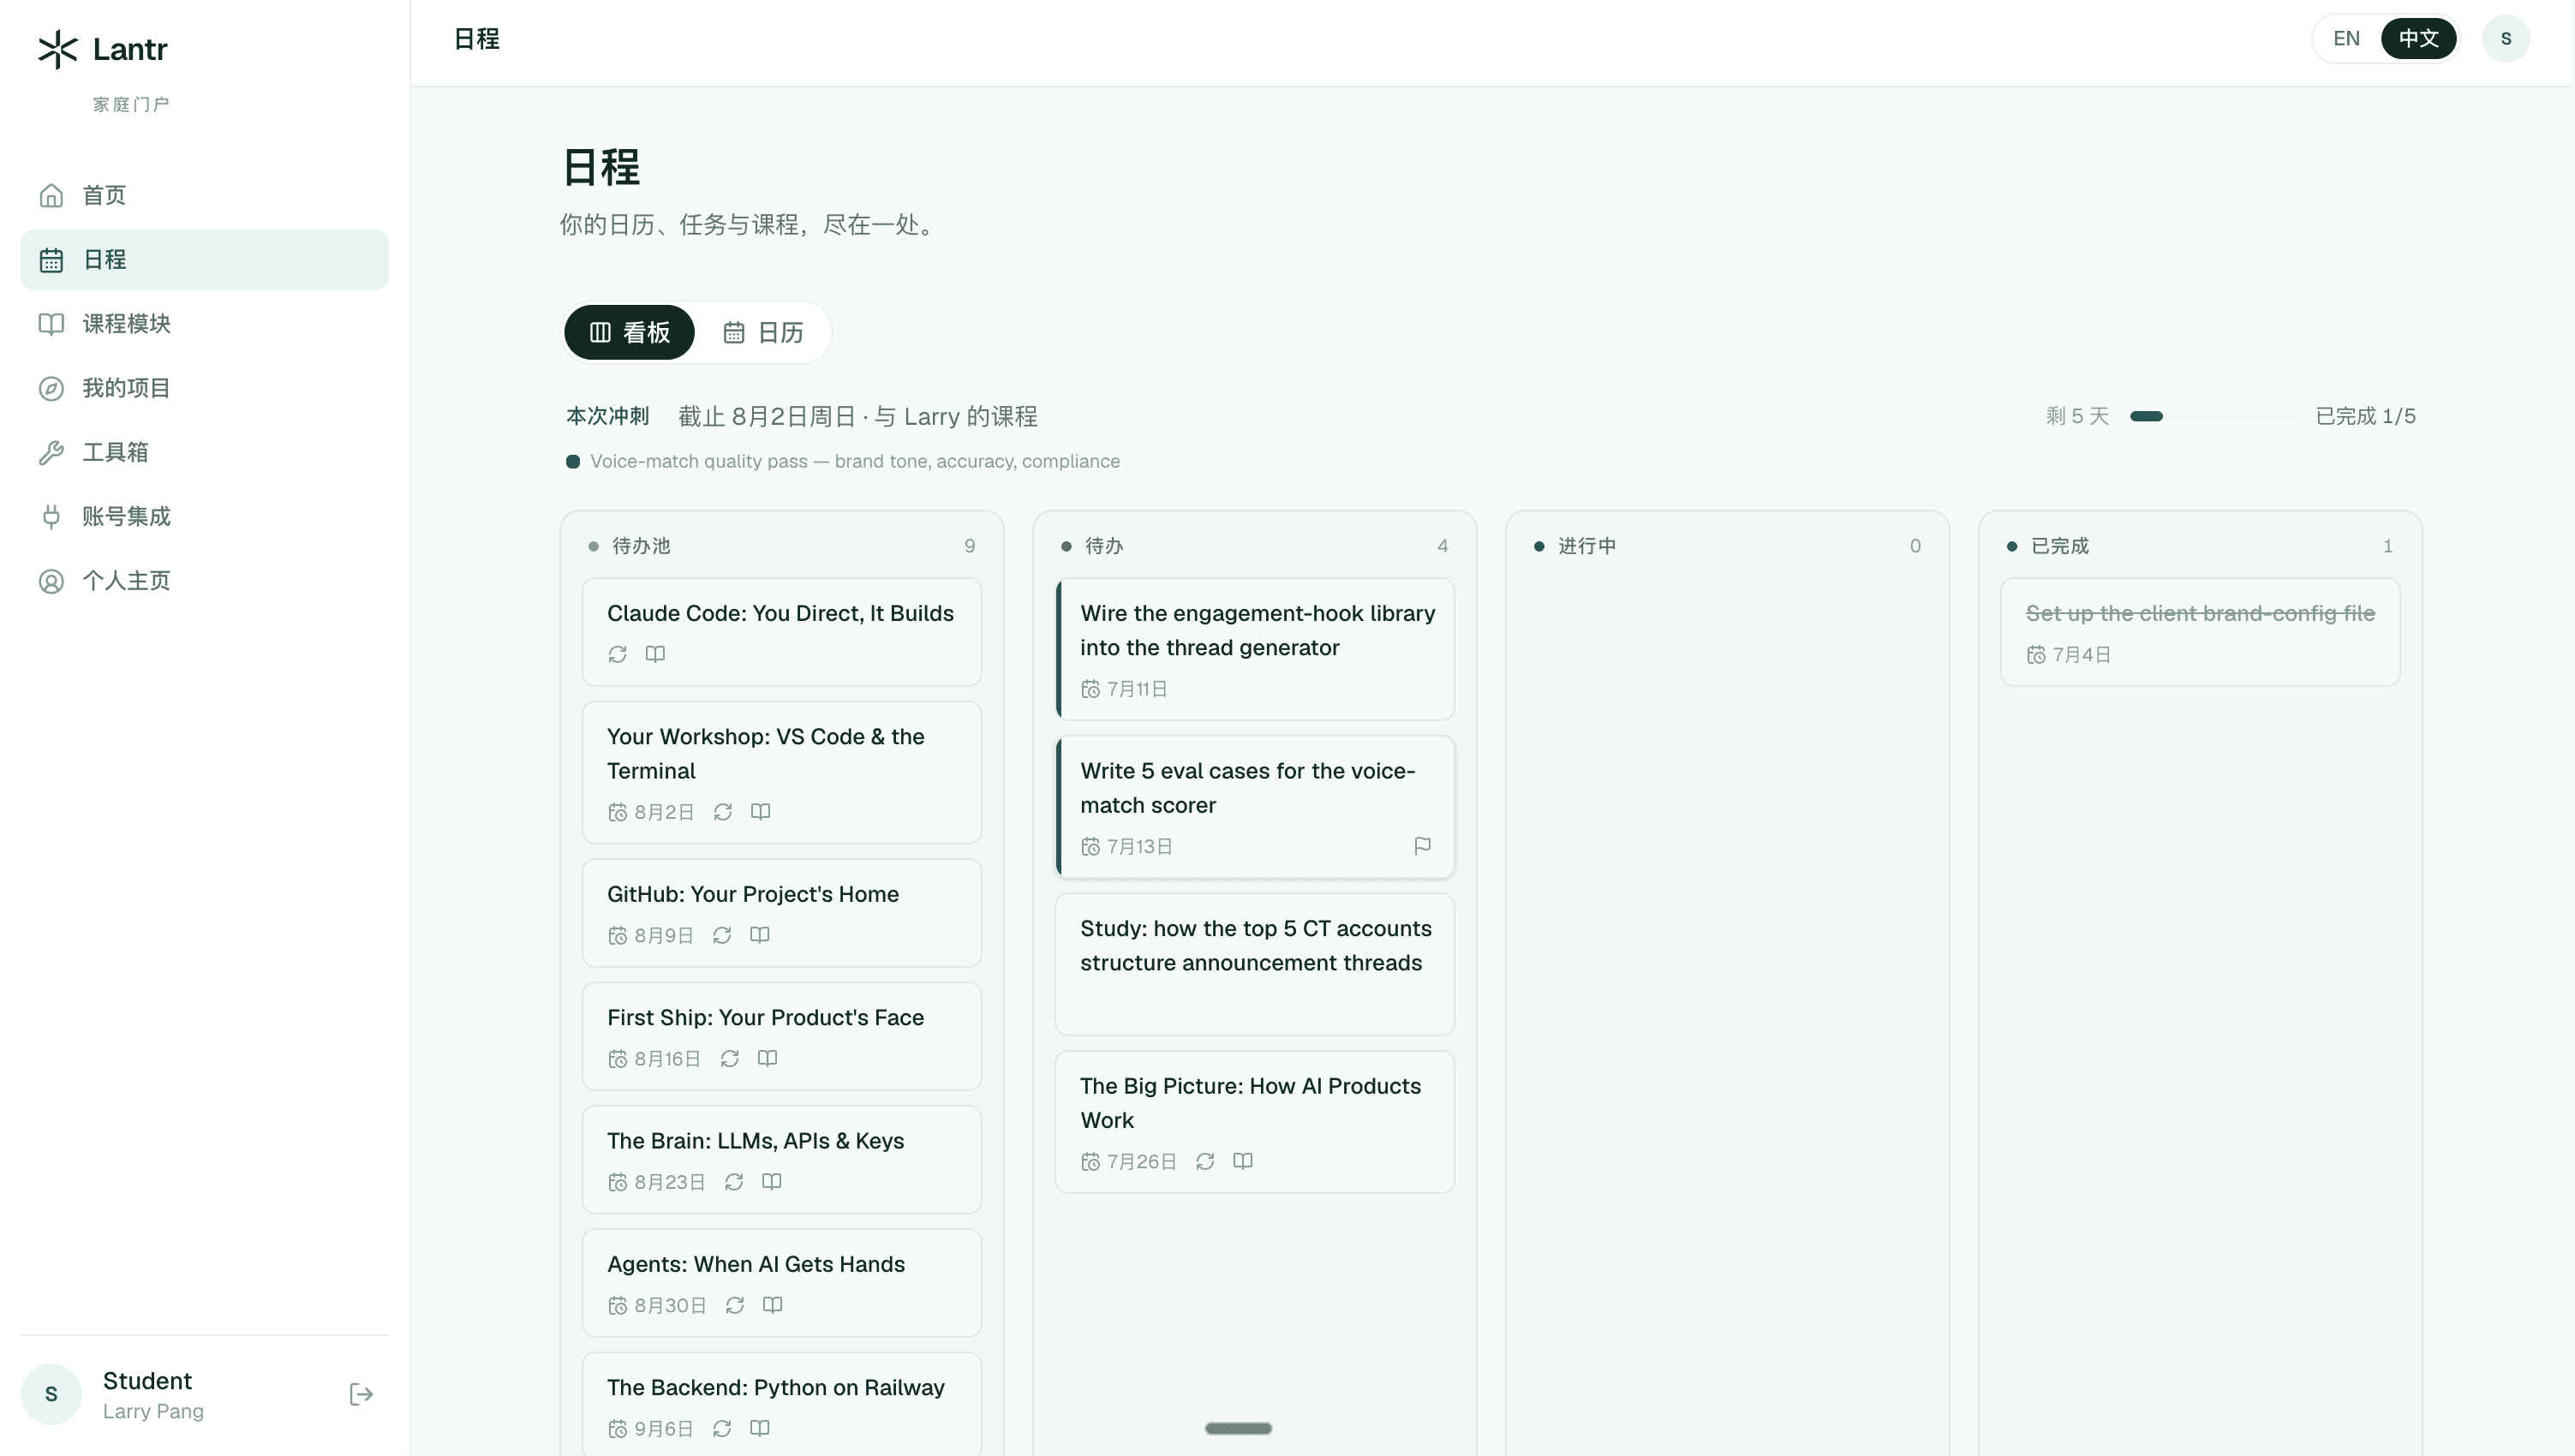The image size is (2575, 1456).
Task: Click the Lantr asterisk logo
Action: point(57,49)
